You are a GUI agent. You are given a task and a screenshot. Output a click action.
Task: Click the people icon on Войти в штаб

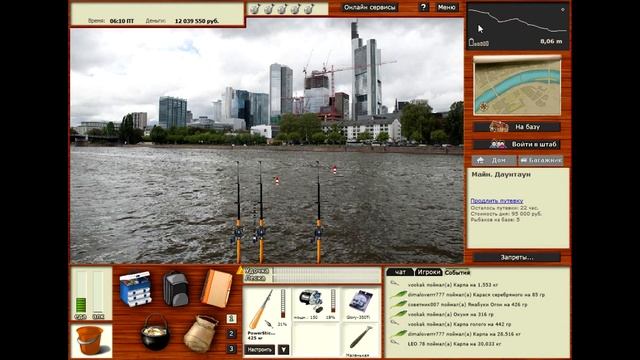498,144
